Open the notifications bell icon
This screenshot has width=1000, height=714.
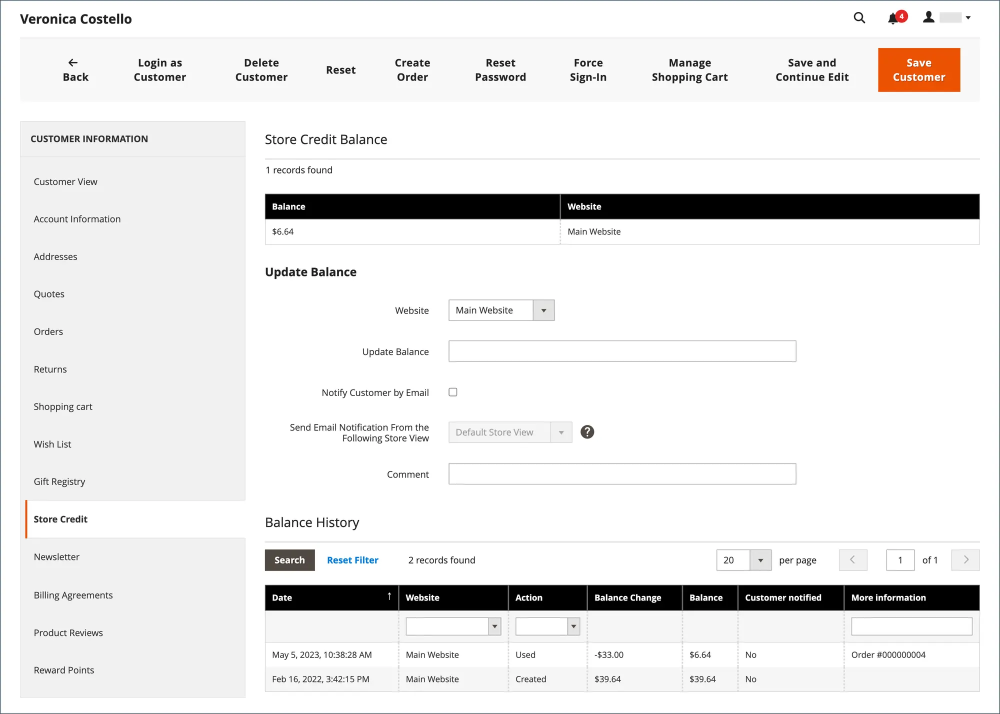click(x=894, y=18)
